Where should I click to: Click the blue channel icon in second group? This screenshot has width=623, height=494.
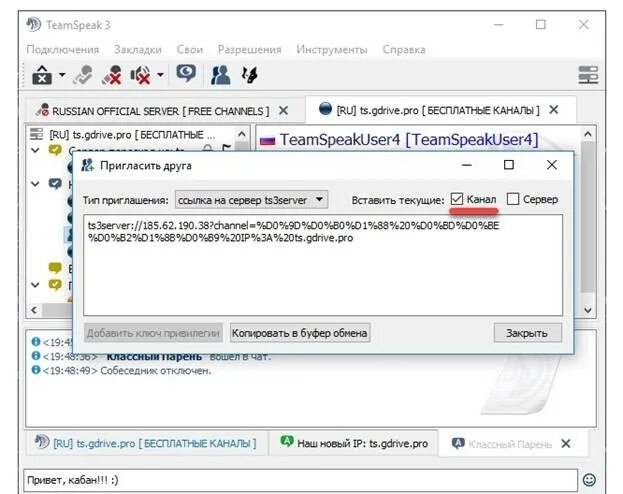point(55,184)
